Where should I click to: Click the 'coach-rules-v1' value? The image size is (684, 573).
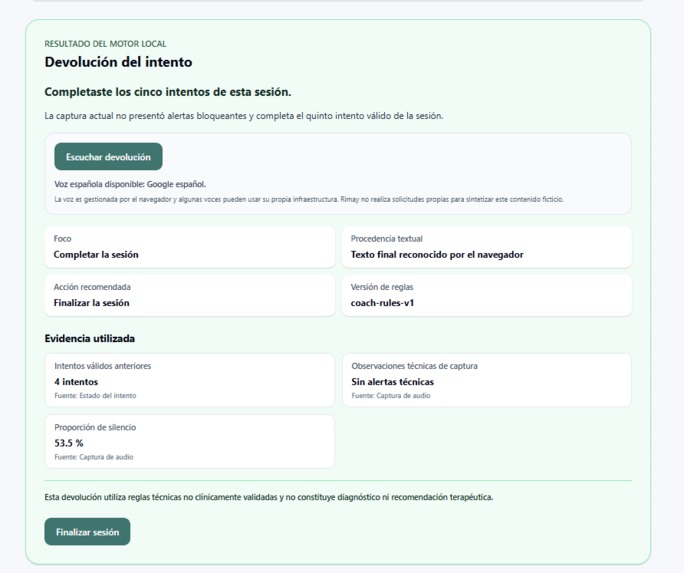[x=382, y=303]
